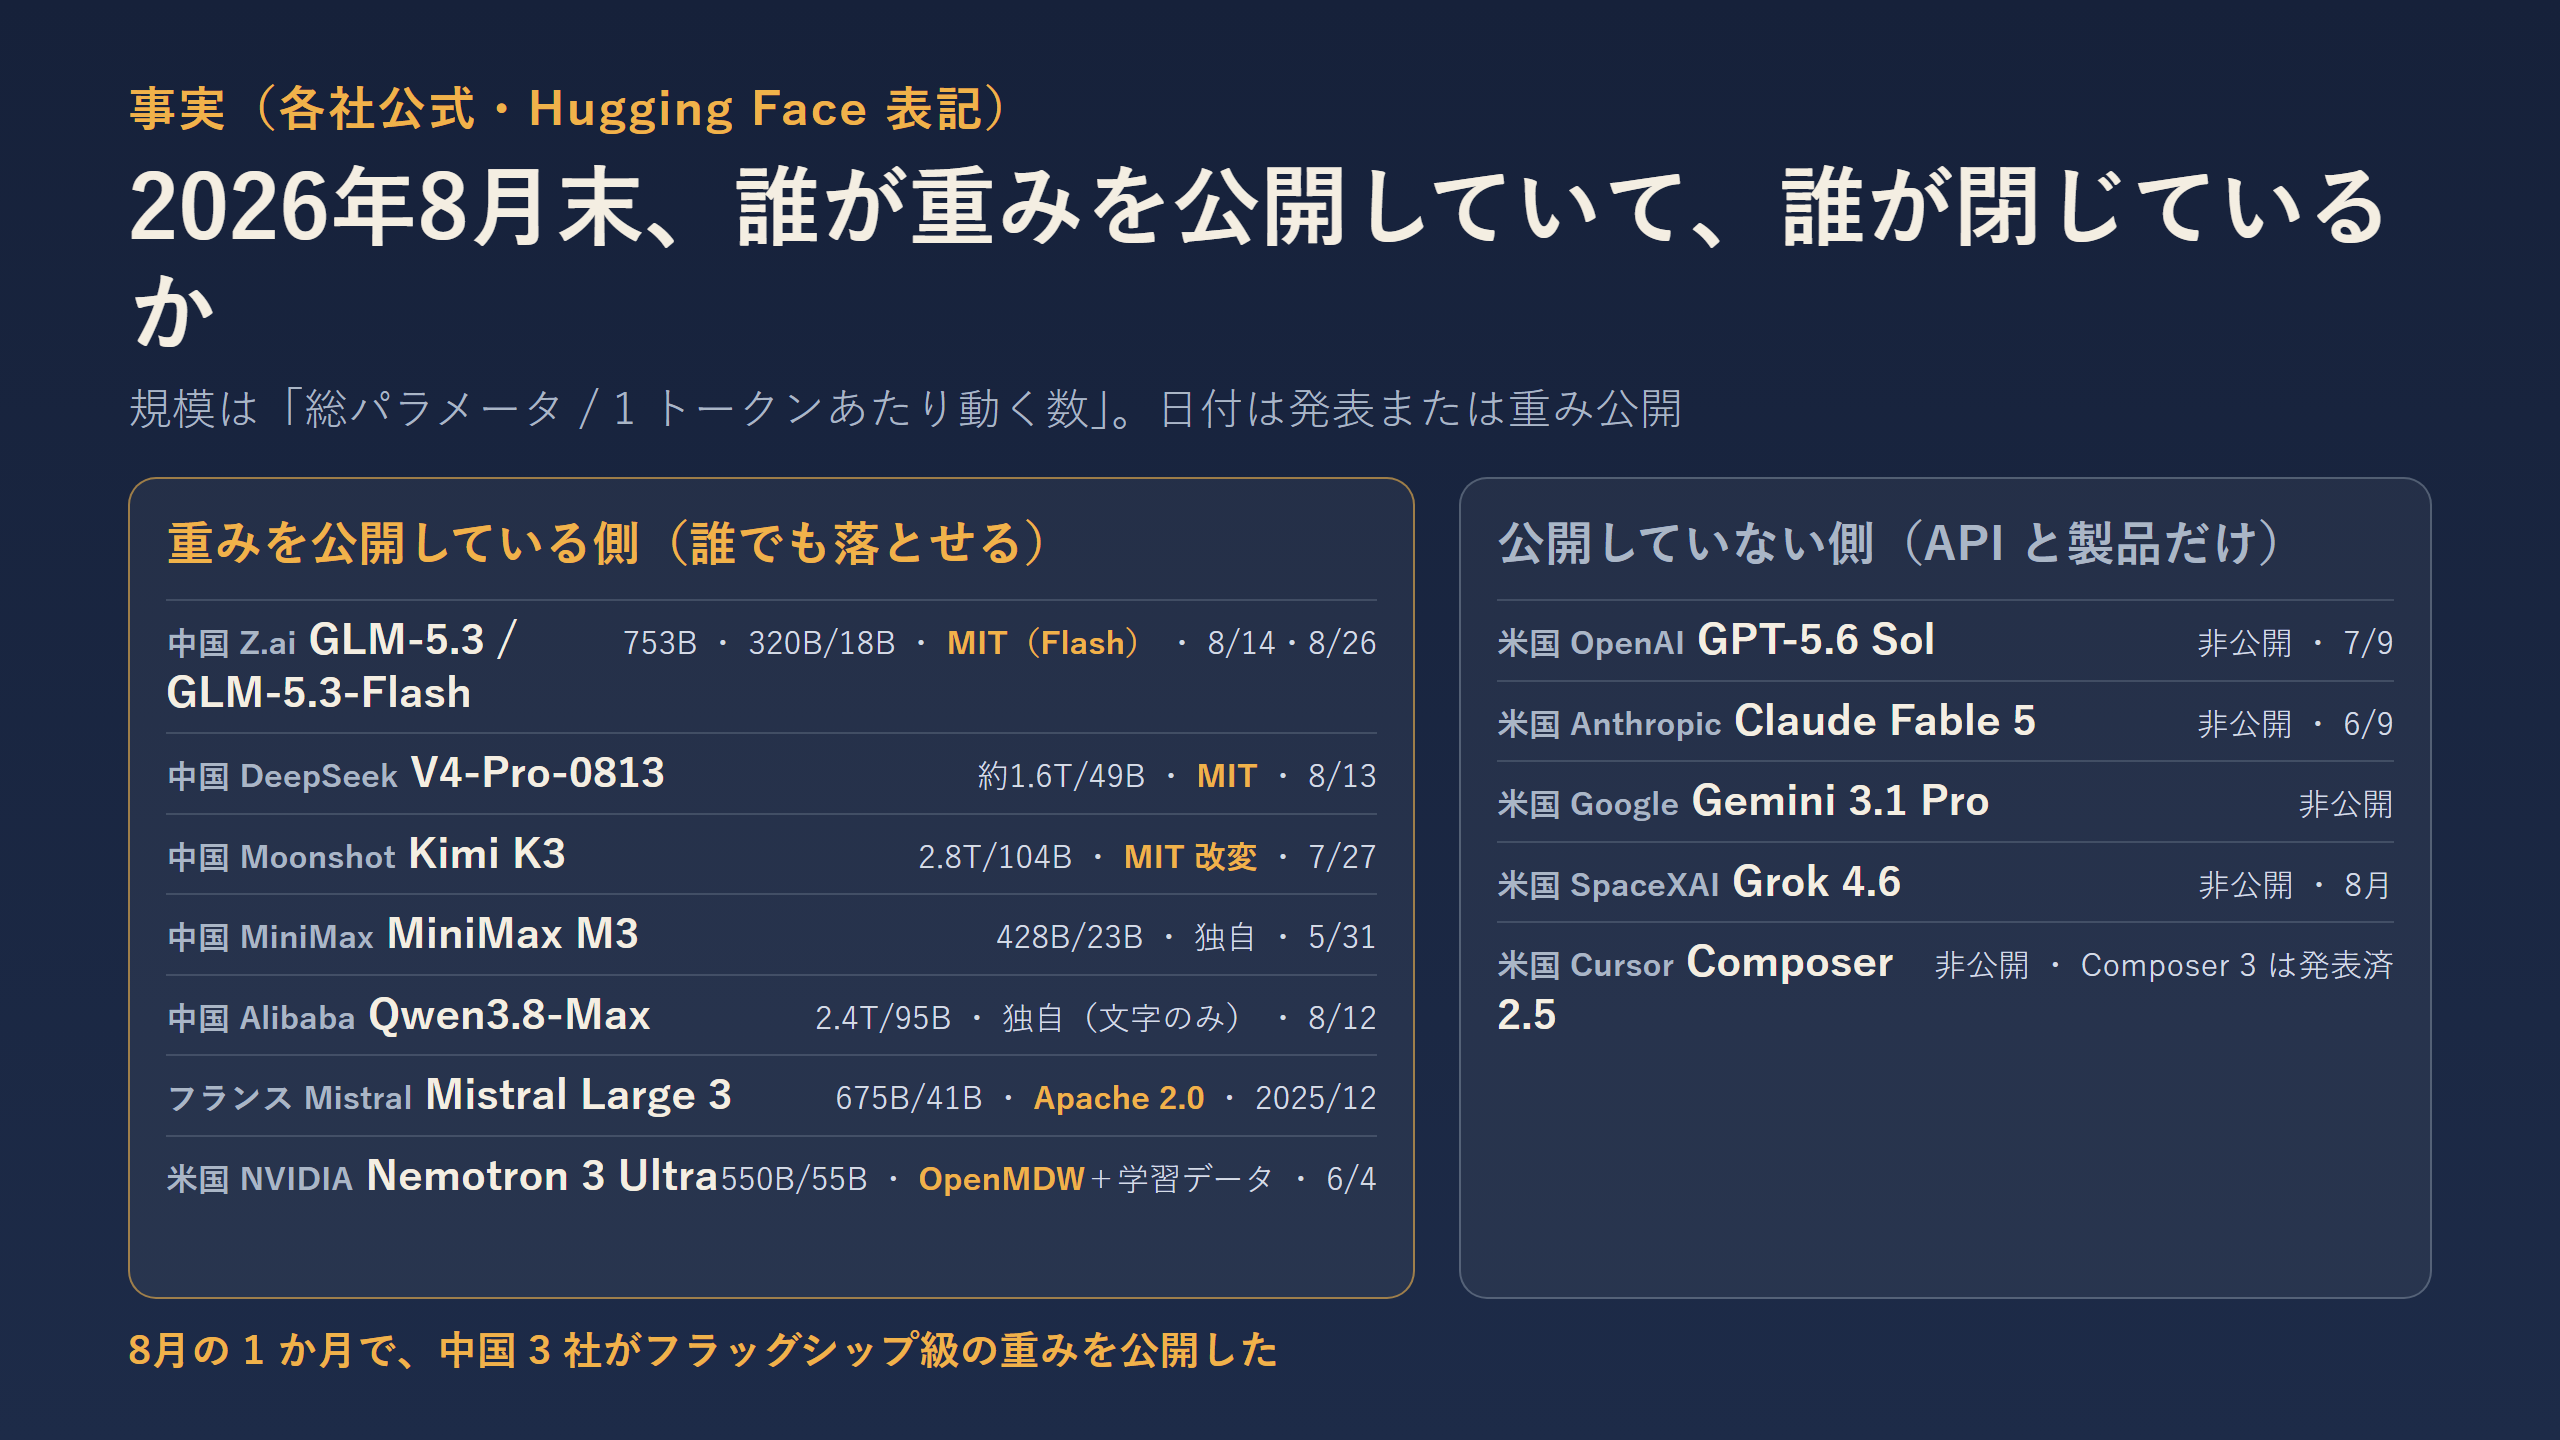Select the model name "Gemini 3.1 Pro"

tap(1840, 800)
